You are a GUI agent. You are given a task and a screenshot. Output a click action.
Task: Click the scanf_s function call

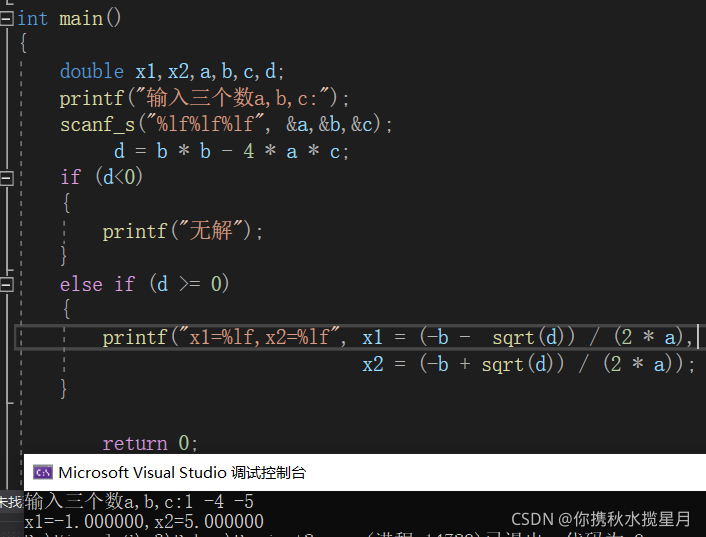(x=97, y=125)
